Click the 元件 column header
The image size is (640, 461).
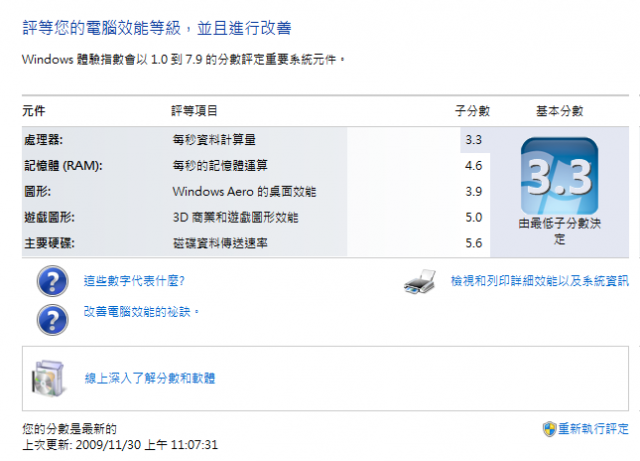33,111
